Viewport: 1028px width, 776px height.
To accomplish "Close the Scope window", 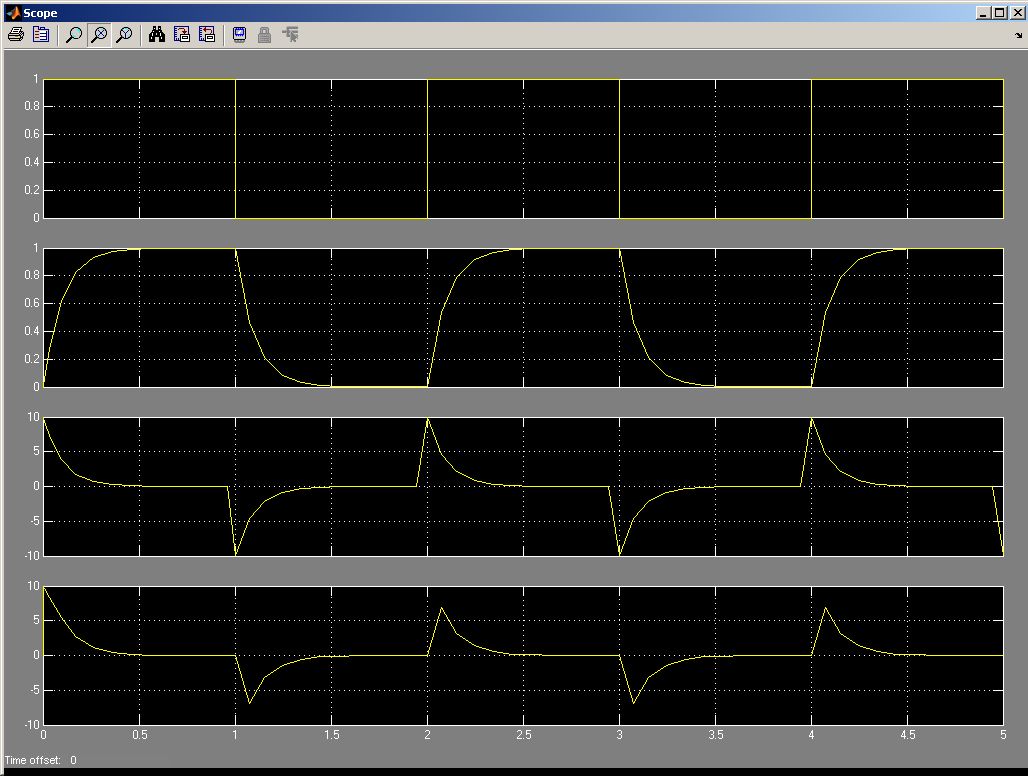I will (x=1017, y=13).
